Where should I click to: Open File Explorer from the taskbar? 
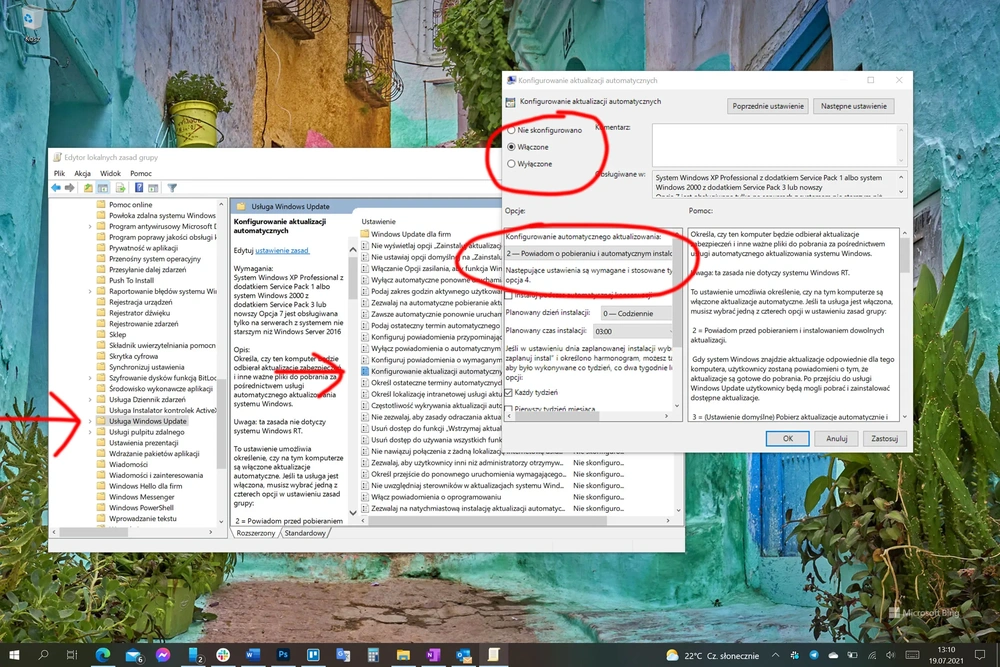tap(403, 654)
